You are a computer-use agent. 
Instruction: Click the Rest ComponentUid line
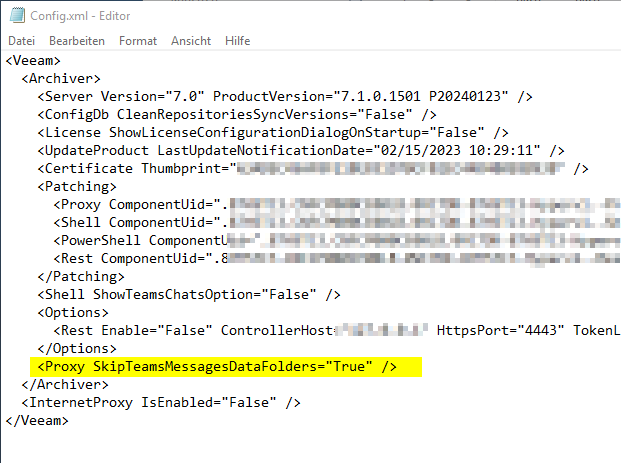pos(337,259)
